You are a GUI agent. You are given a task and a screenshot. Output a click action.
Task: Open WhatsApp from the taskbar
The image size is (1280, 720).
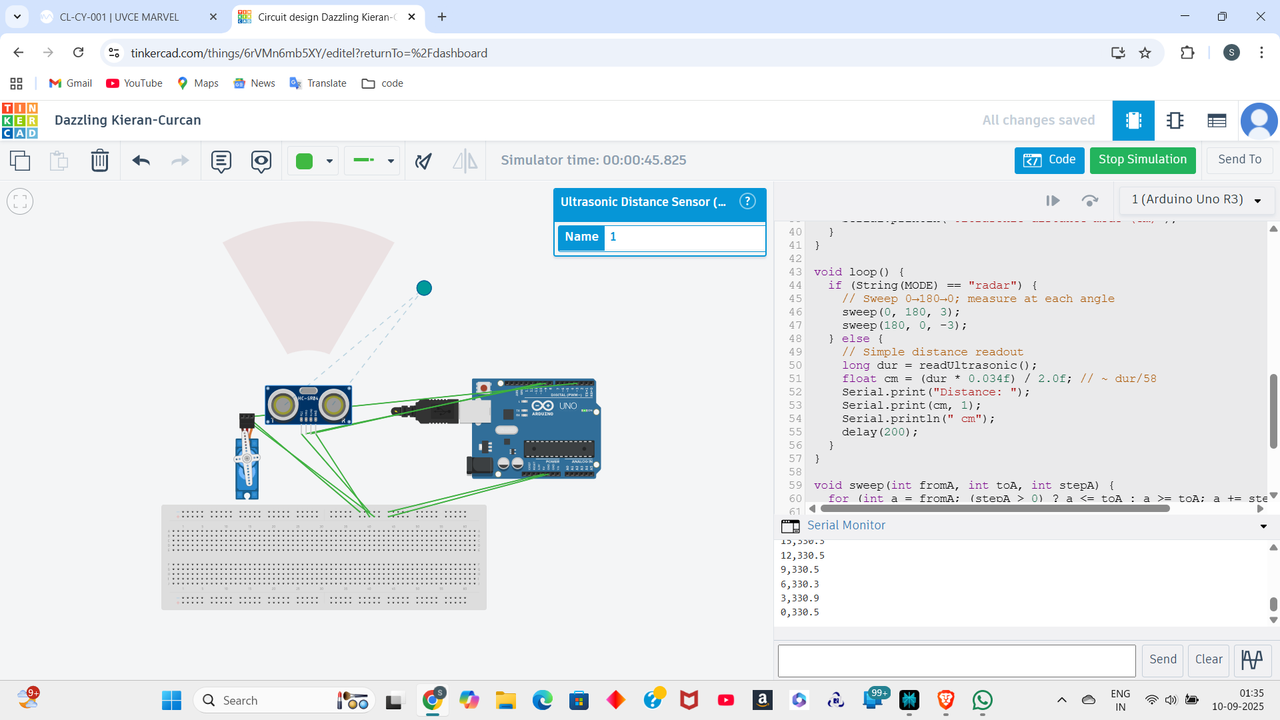pyautogui.click(x=983, y=700)
